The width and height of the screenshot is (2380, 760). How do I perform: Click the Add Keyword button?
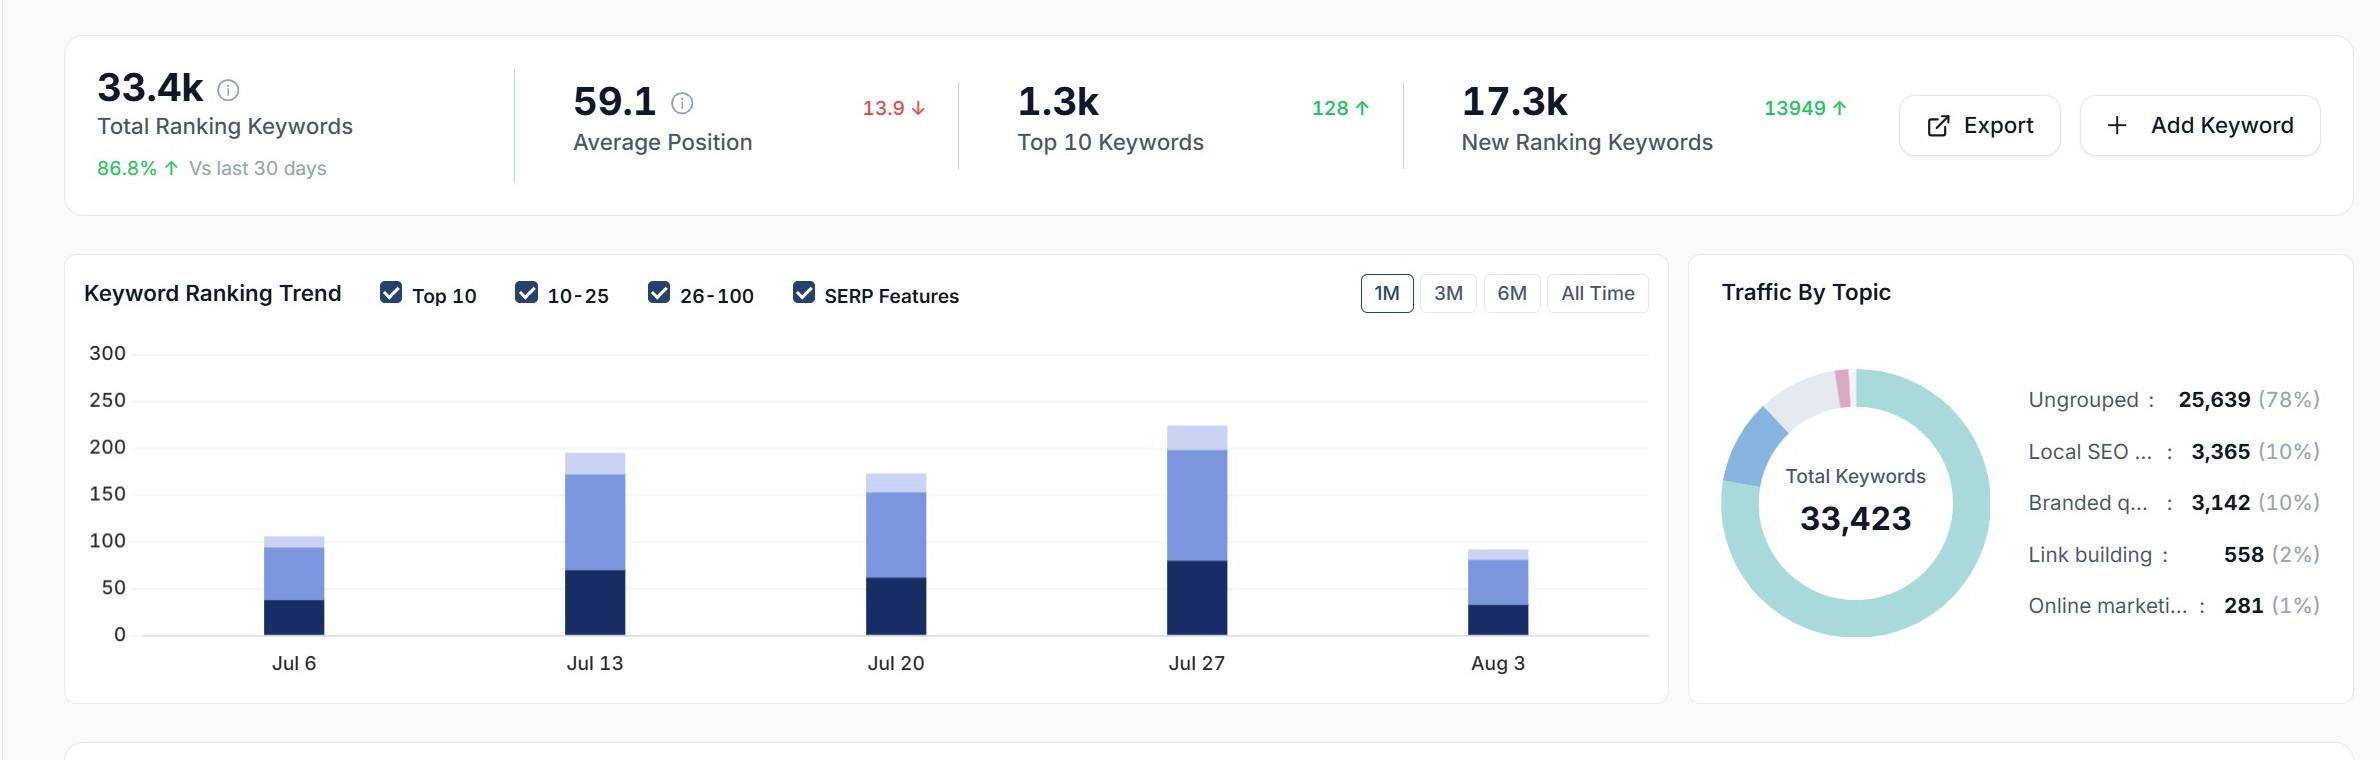tap(2200, 125)
